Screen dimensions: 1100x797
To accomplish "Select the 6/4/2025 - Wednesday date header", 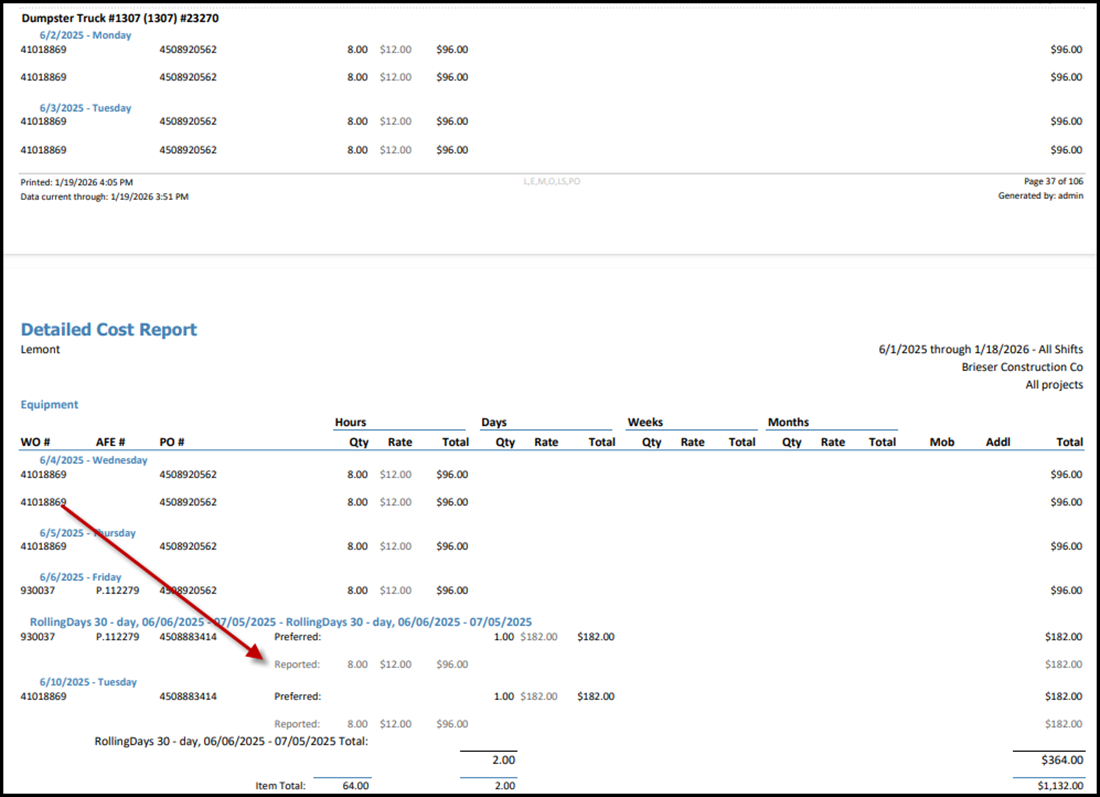I will (x=93, y=461).
